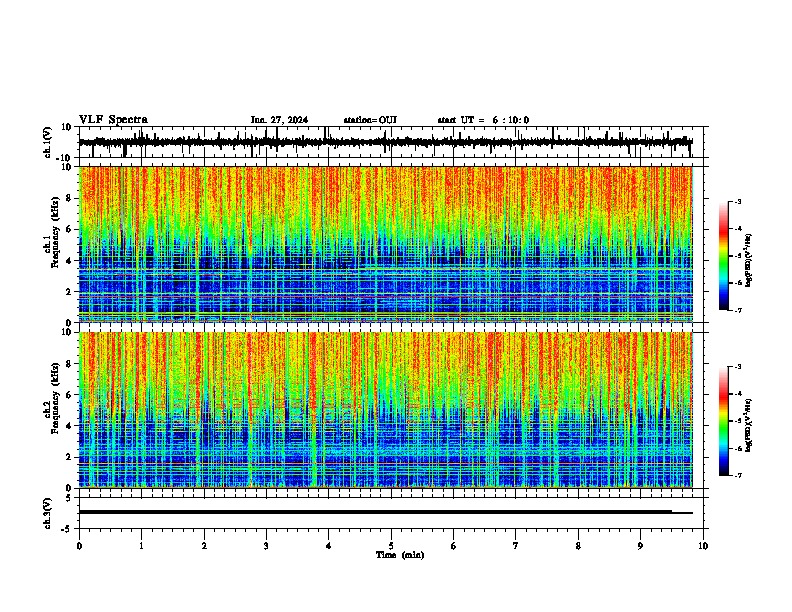Click time axis tick label '7'
Viewport: 792px width, 612px height.
516,546
